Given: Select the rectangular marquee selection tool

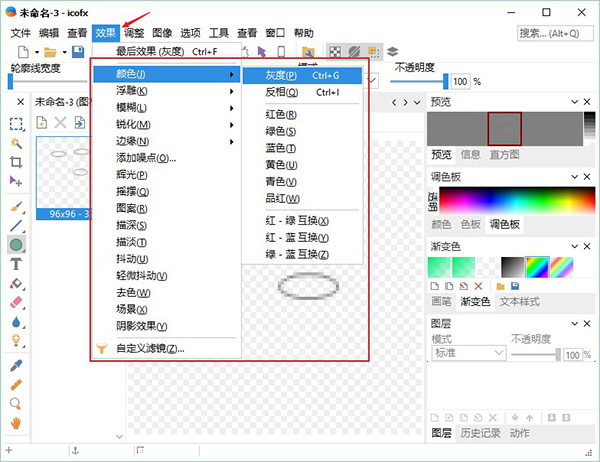Looking at the screenshot, I should click(x=16, y=124).
